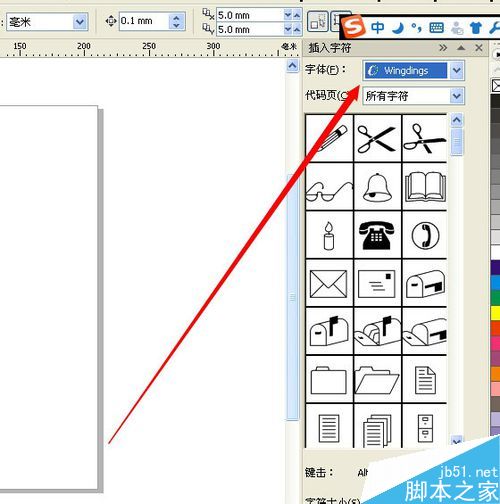The width and height of the screenshot is (500, 504).
Task: Select the open mailbox with raised flag
Action: pos(378,331)
